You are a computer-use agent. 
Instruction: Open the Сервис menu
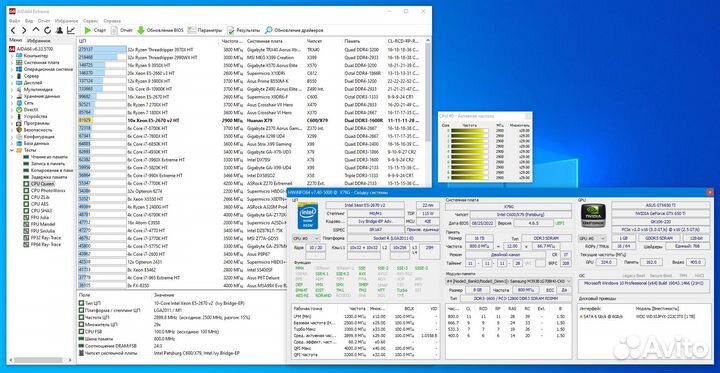coord(90,21)
